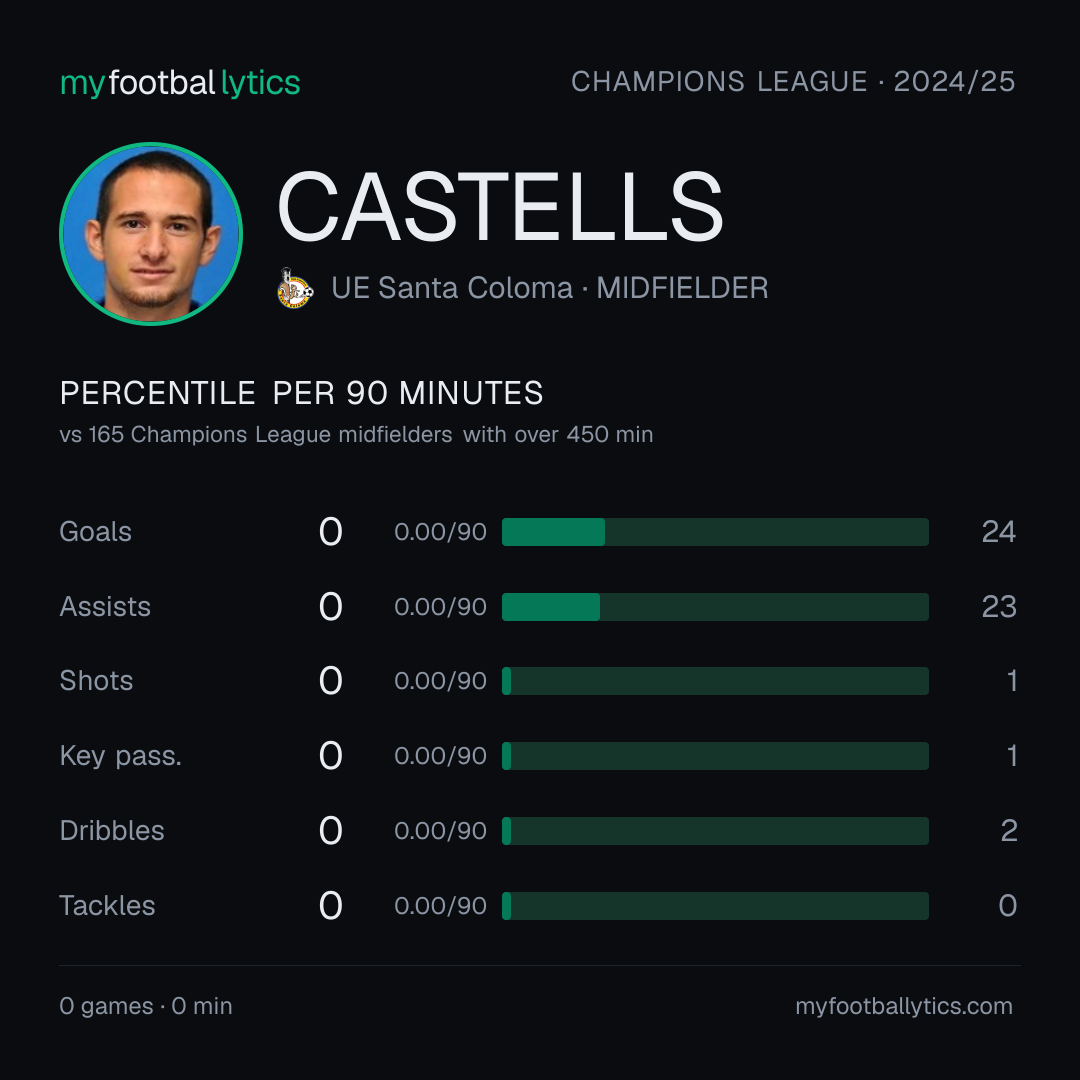Click the myfootballytics logo
Viewport: 1080px width, 1080px height.
coord(180,83)
